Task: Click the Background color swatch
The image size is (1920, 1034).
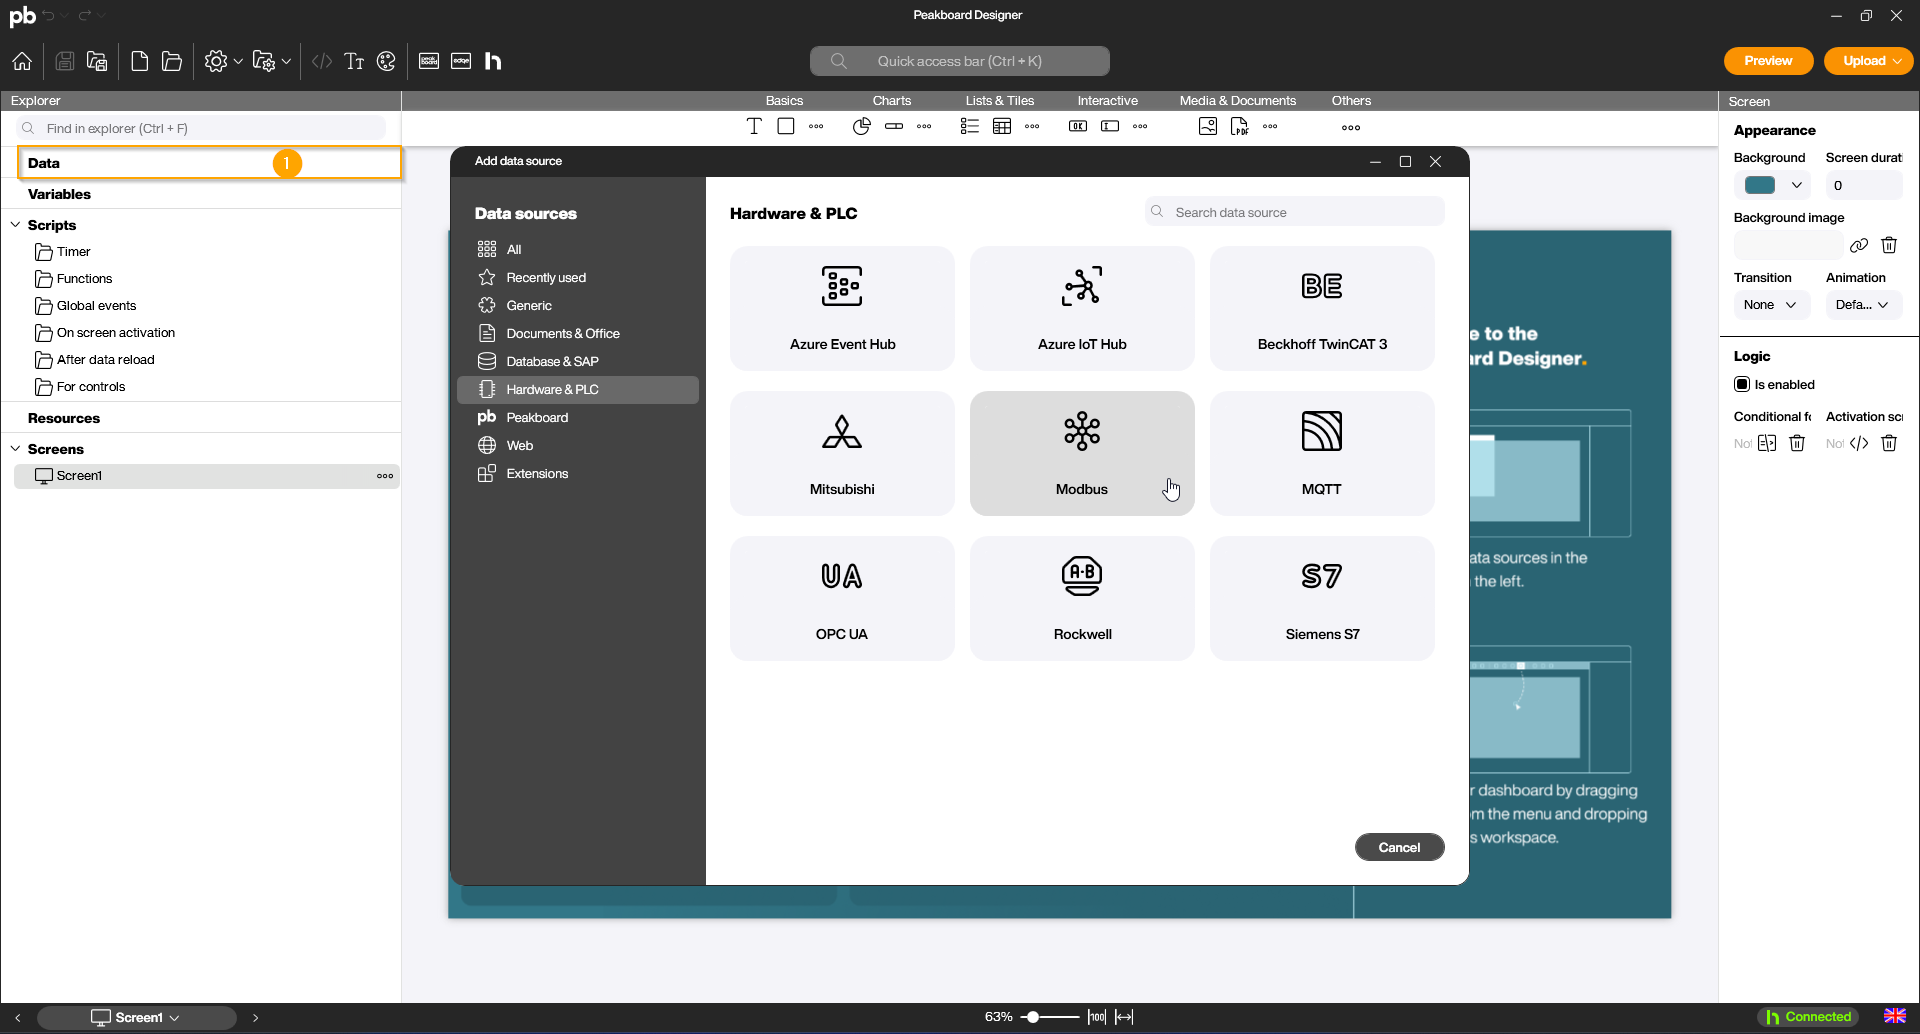Action: pyautogui.click(x=1759, y=185)
